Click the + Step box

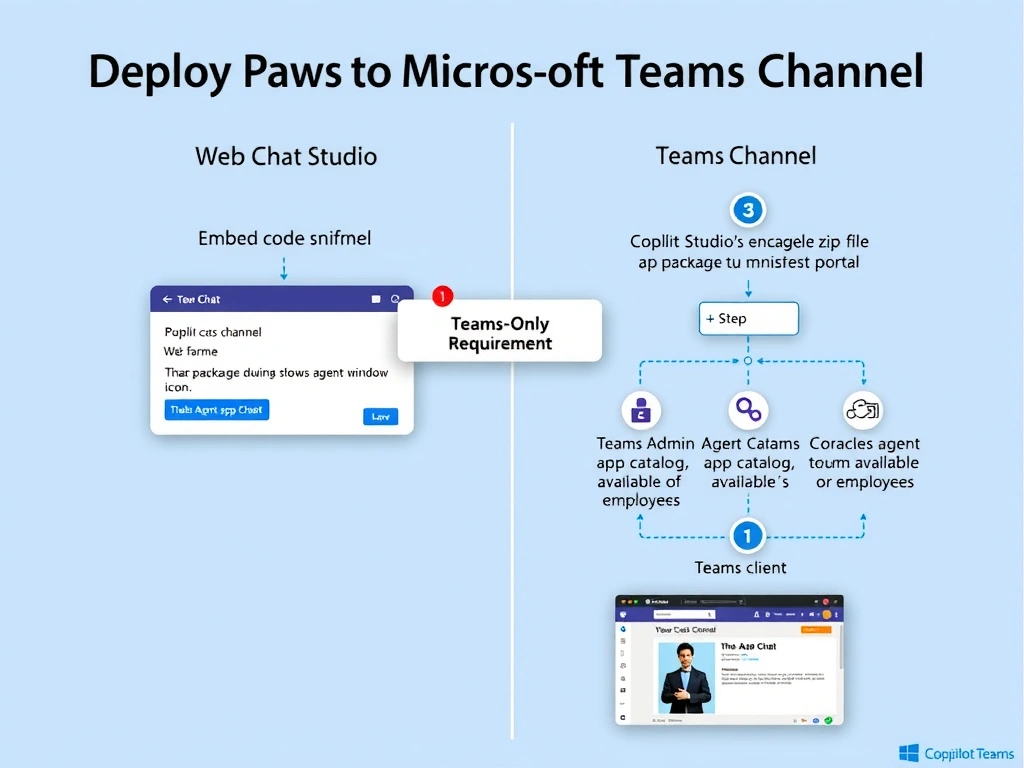point(748,319)
